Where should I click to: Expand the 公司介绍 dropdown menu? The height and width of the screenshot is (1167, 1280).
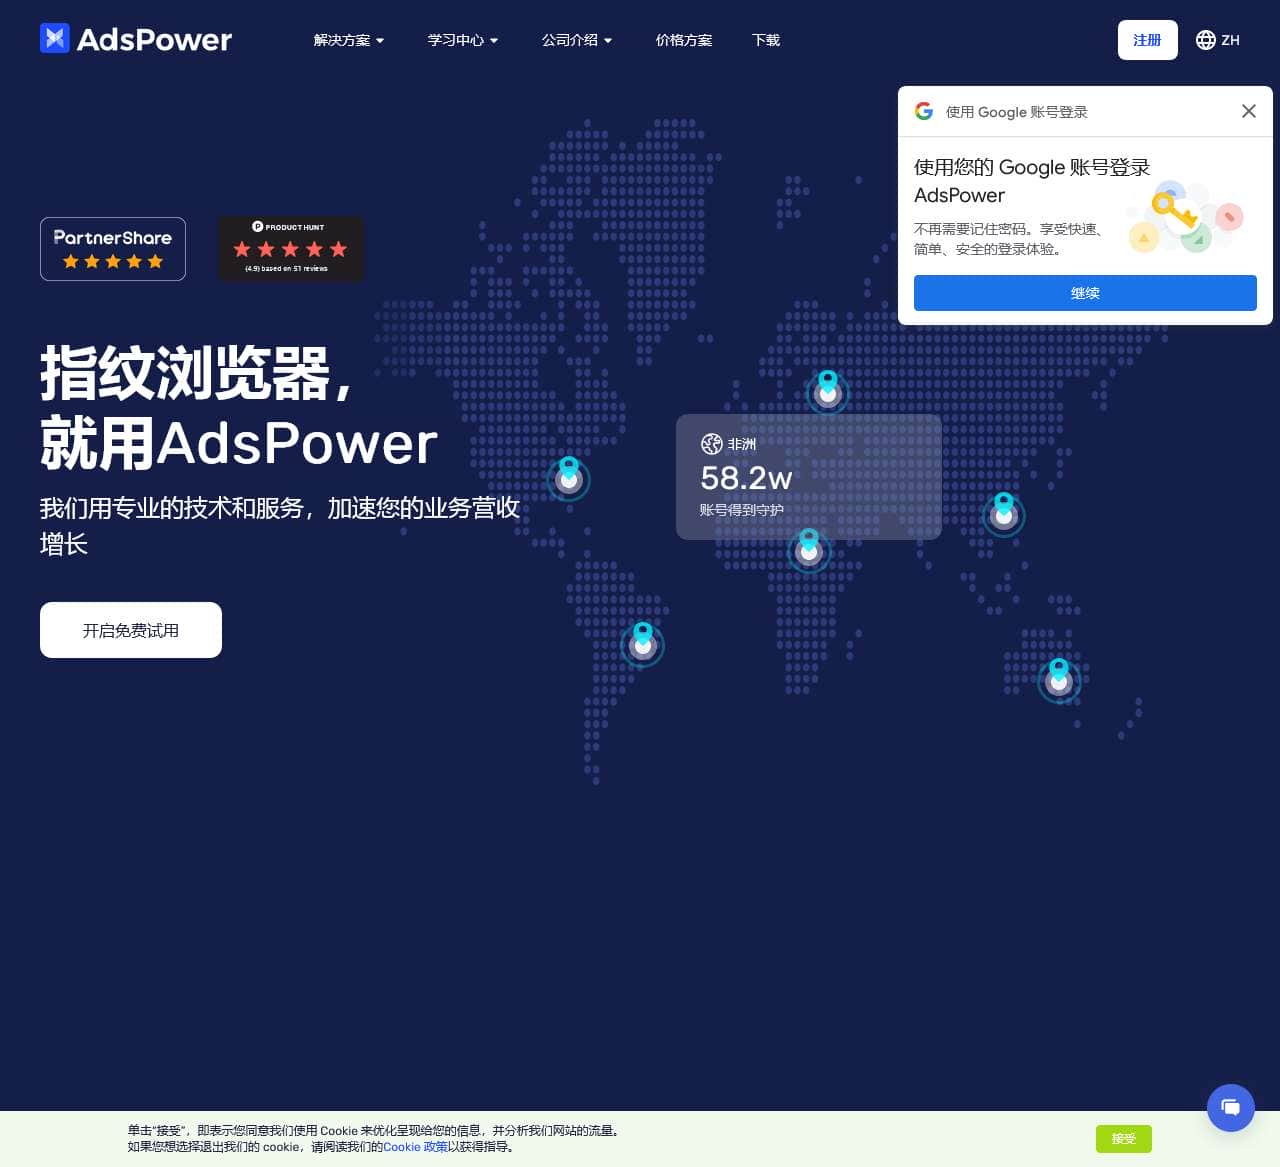point(577,40)
